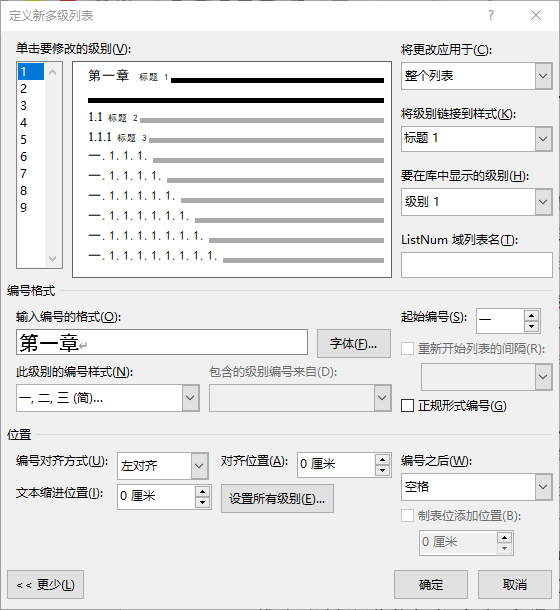560x610 pixels.
Task: Toggle the 重新开始列表的间隔 checkbox
Action: [407, 349]
